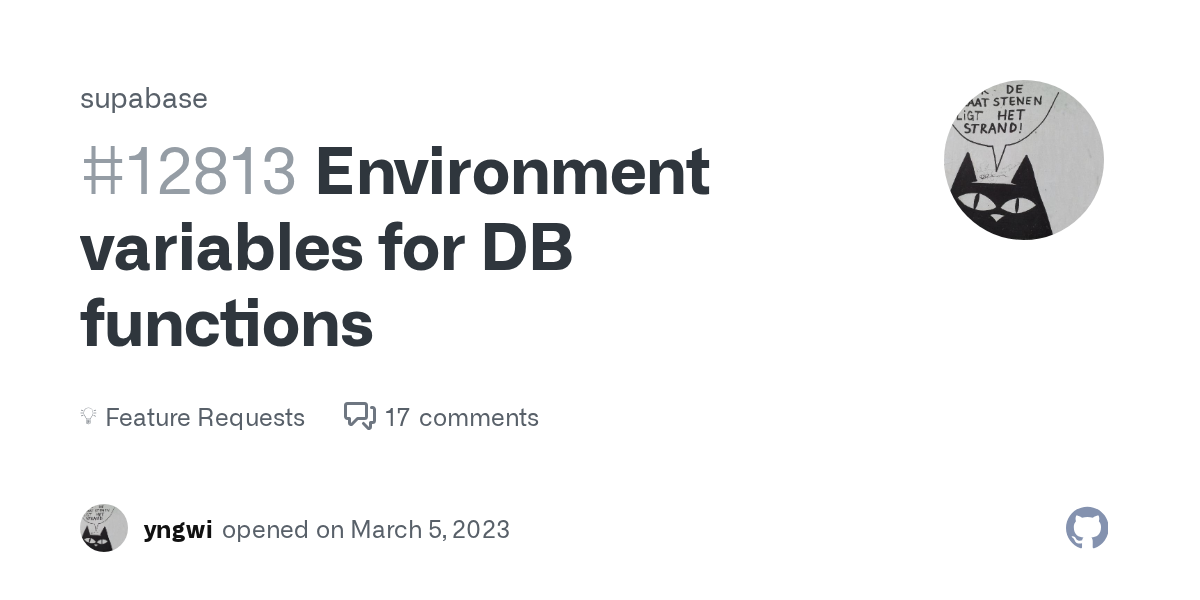Click the GitHub Octocat logo
Image resolution: width=1200 pixels, height=600 pixels.
click(x=1087, y=528)
